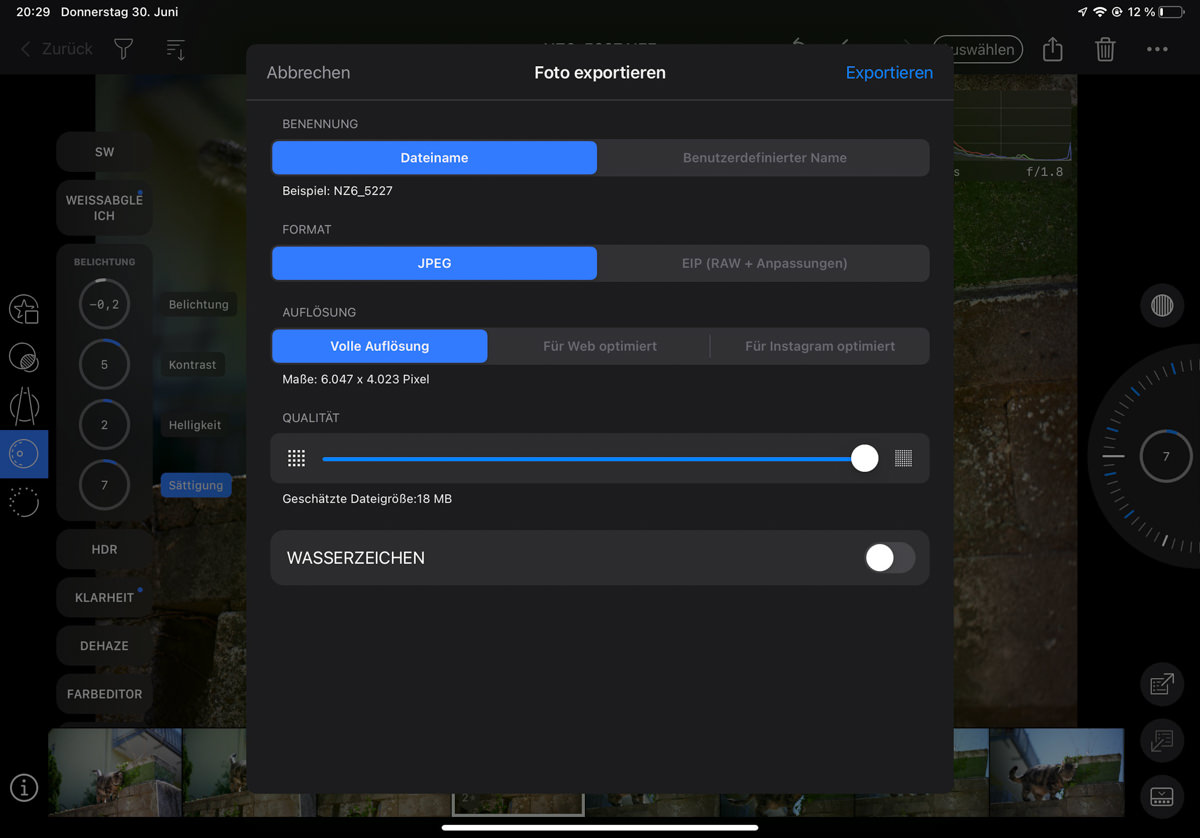Click the filter funnel icon

(123, 49)
